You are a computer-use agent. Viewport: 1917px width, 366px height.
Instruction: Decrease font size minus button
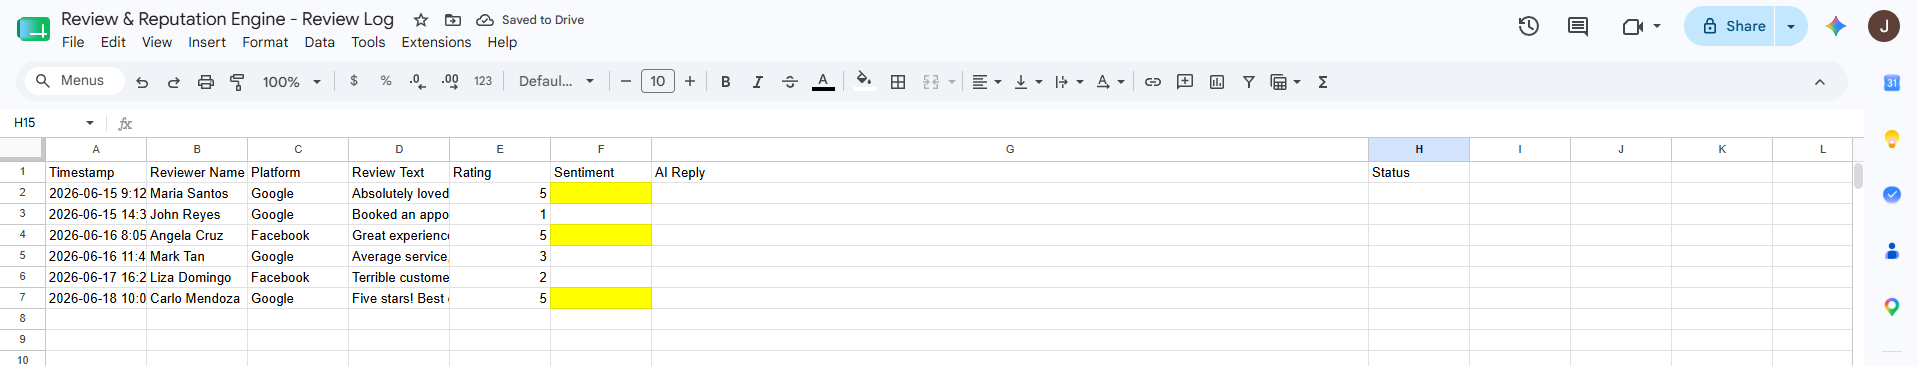click(x=626, y=82)
